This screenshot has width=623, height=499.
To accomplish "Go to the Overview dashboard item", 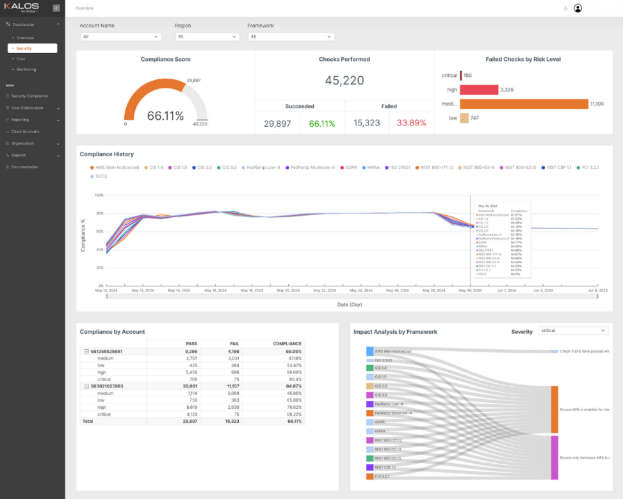I will pyautogui.click(x=25, y=38).
